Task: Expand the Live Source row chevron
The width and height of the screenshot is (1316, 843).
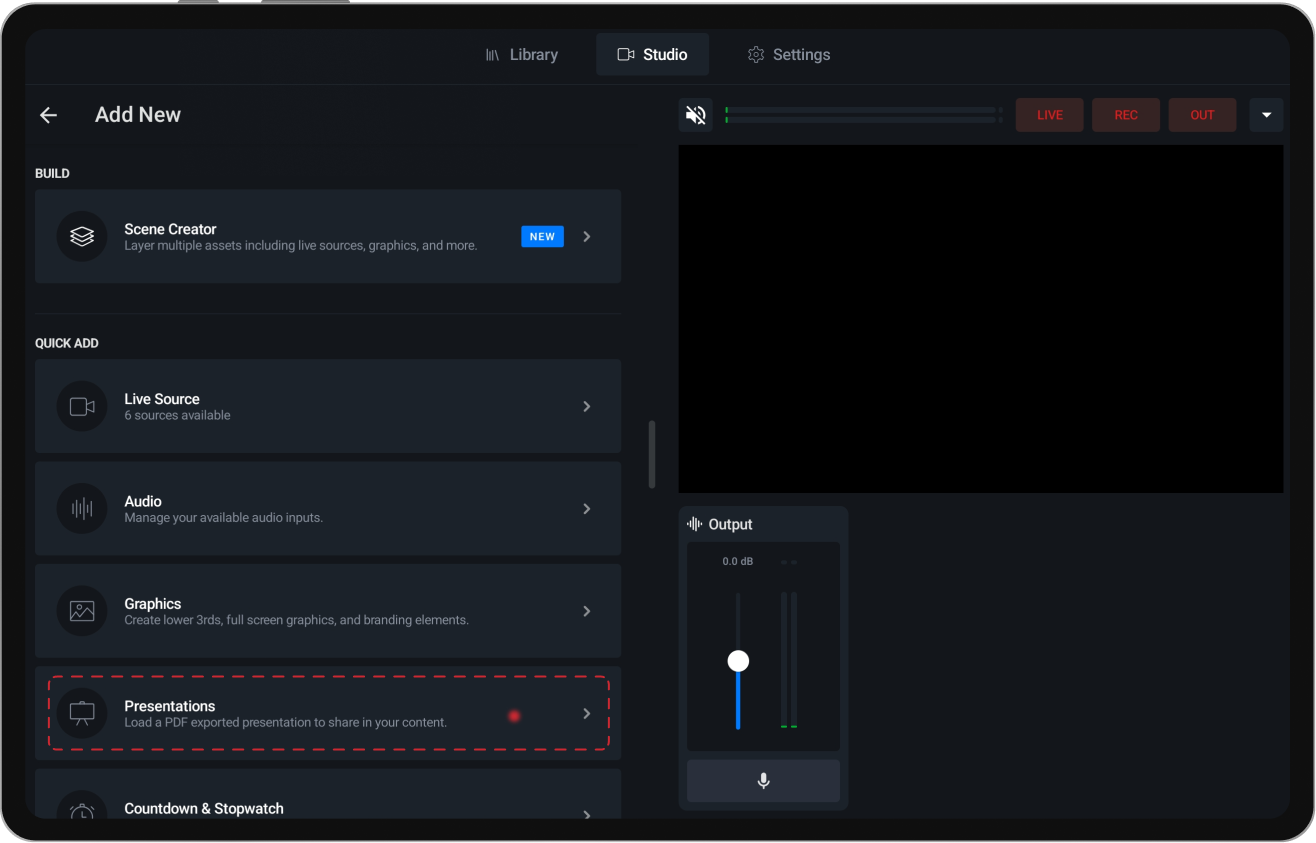Action: coord(586,406)
